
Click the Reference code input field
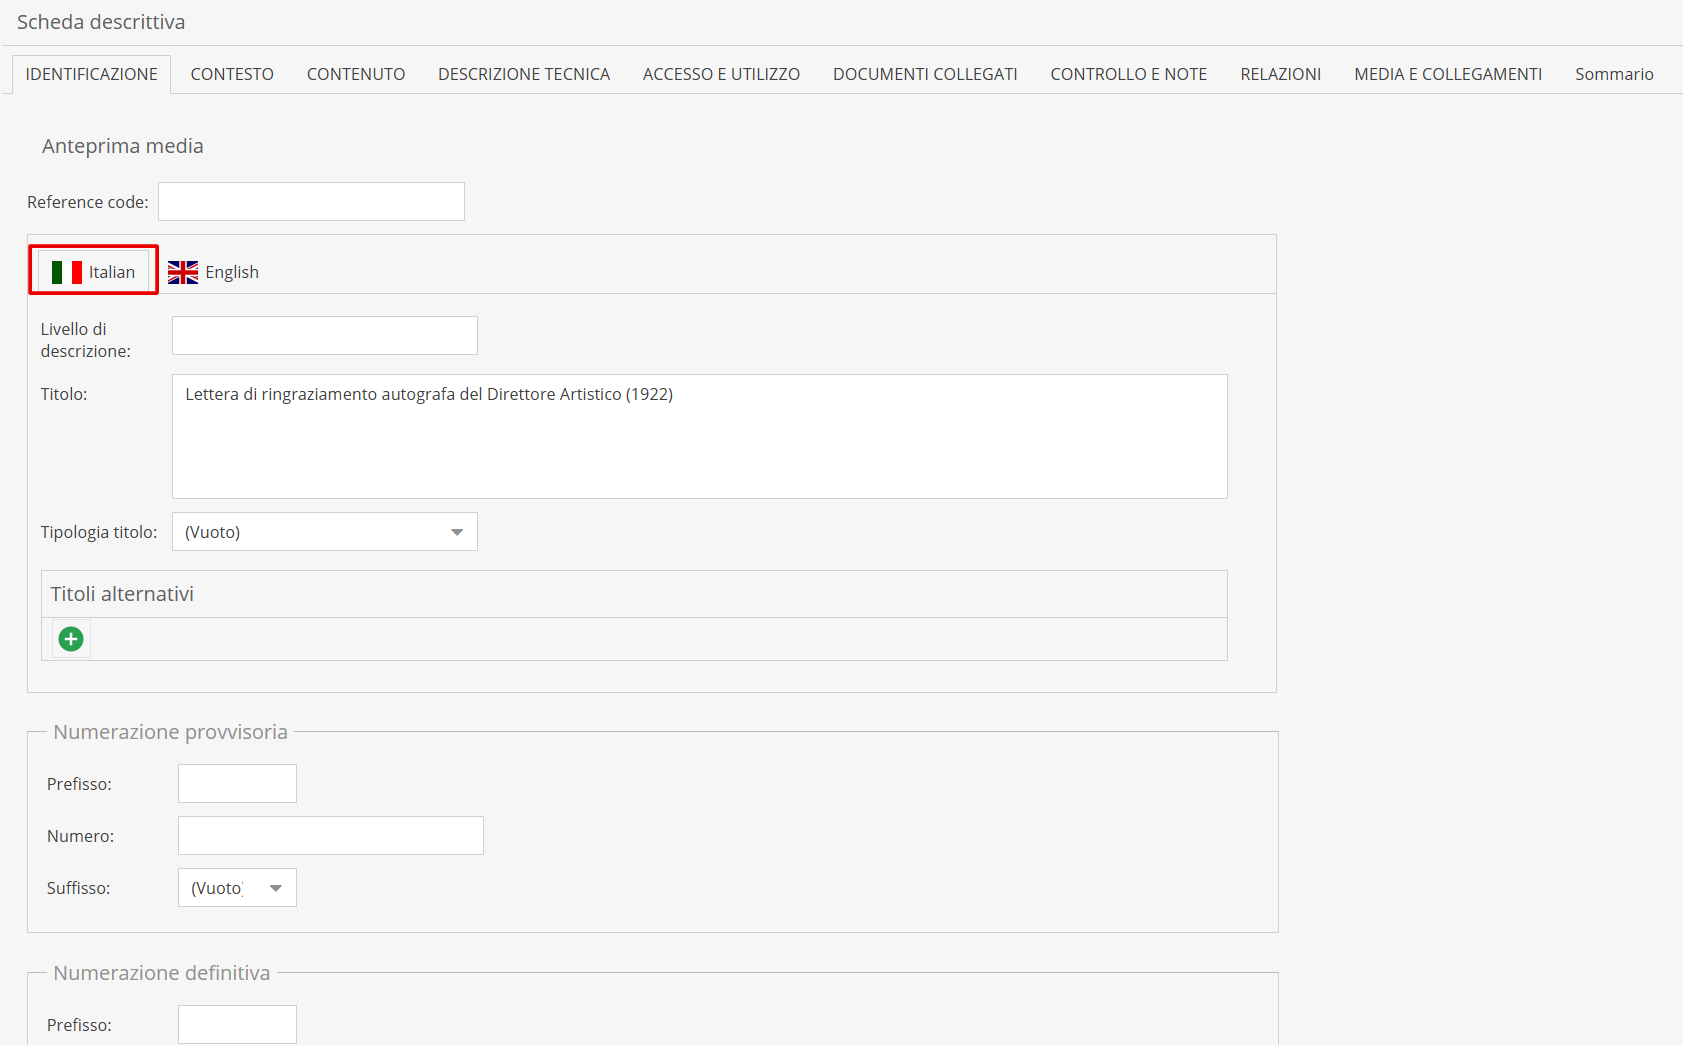click(311, 202)
